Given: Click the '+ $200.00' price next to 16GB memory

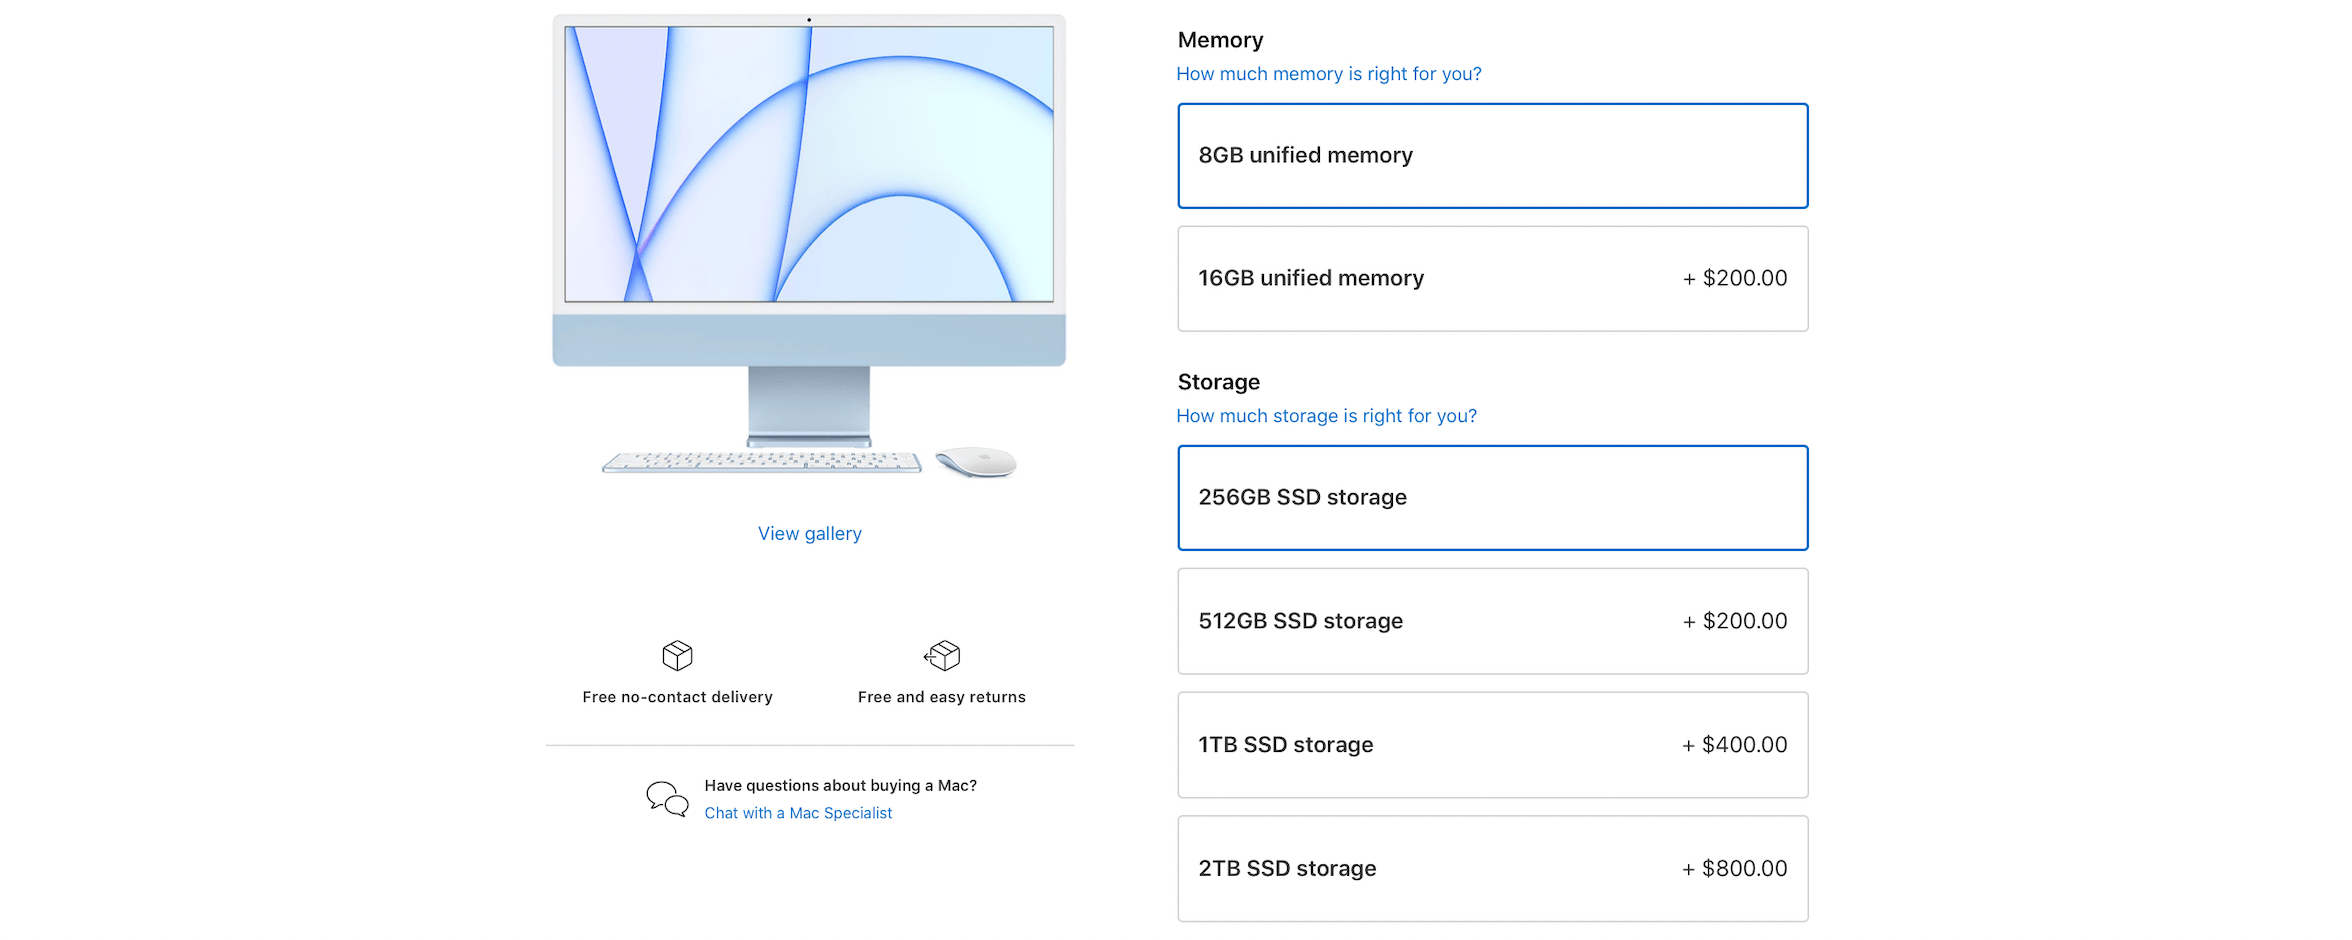Looking at the screenshot, I should click(1733, 278).
